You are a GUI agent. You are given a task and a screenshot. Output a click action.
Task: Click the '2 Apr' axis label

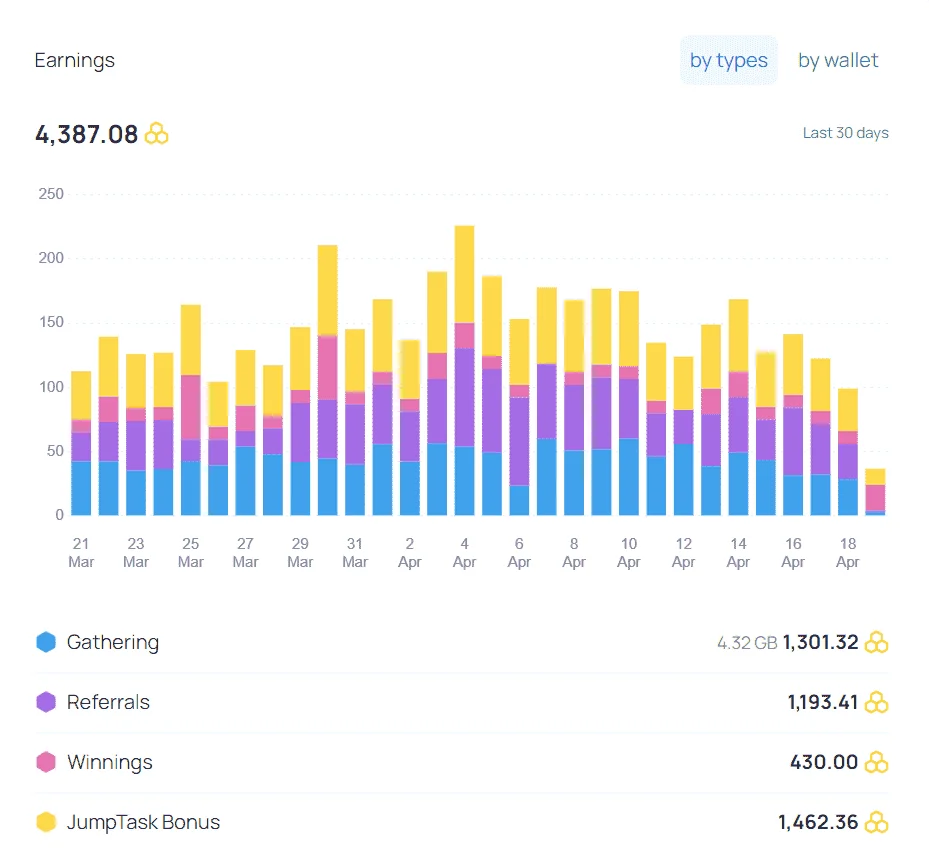(409, 553)
